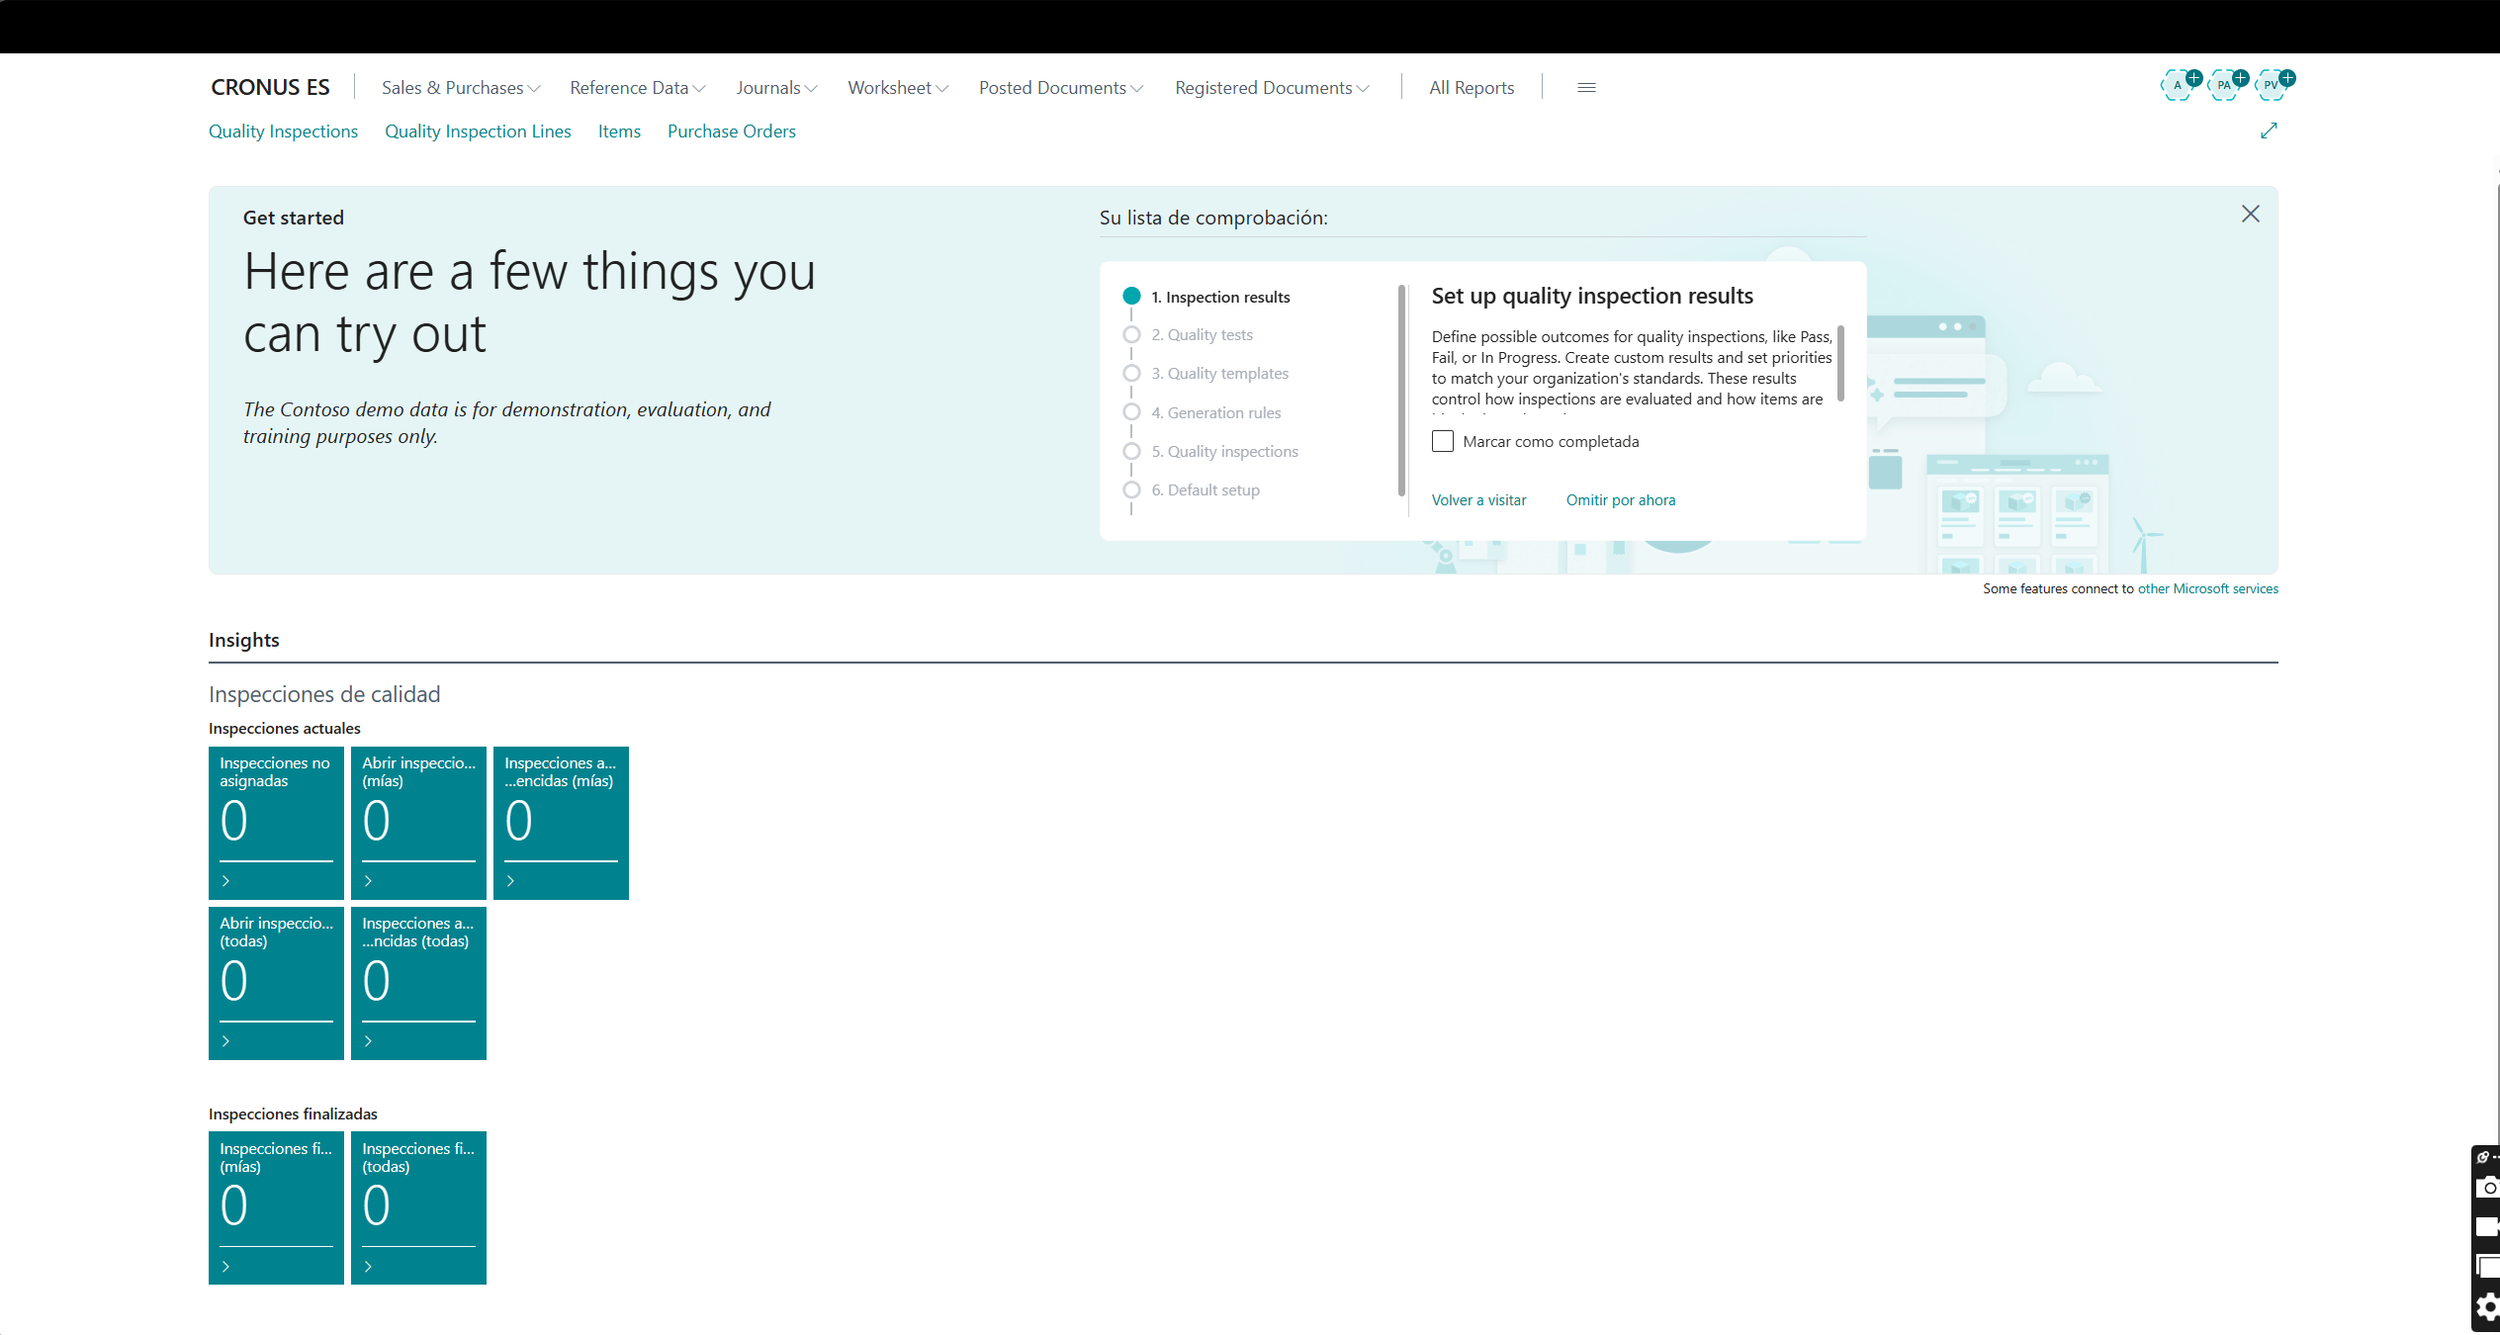Viewport: 2500px width, 1335px height.
Task: Open All Reports menu item
Action: [x=1471, y=88]
